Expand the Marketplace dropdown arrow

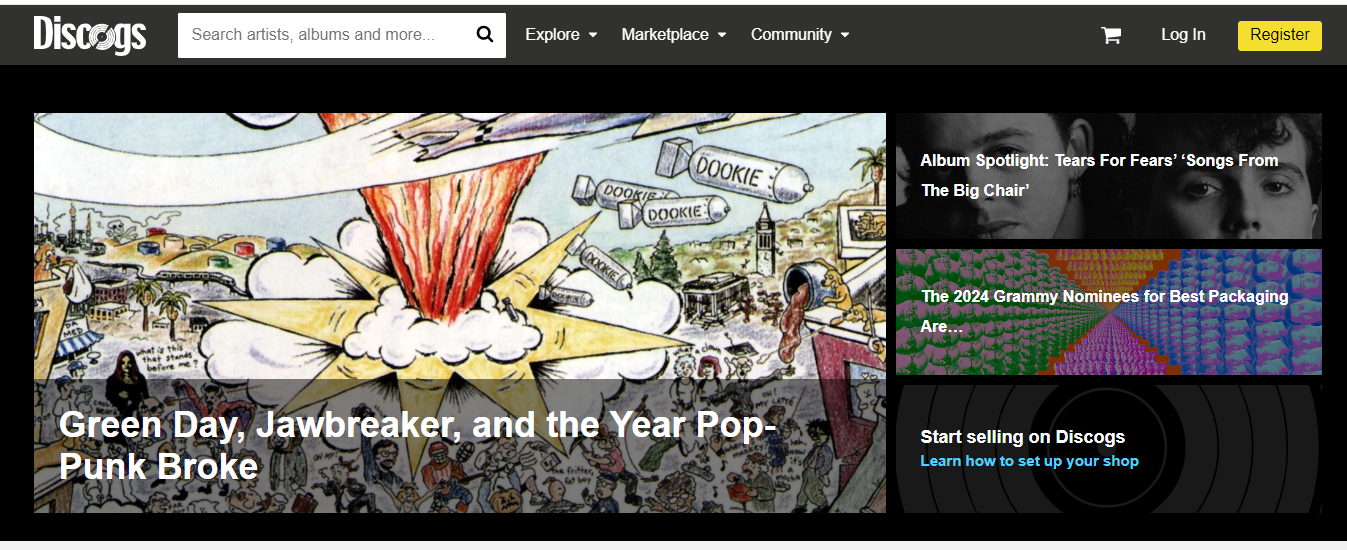pyautogui.click(x=722, y=35)
